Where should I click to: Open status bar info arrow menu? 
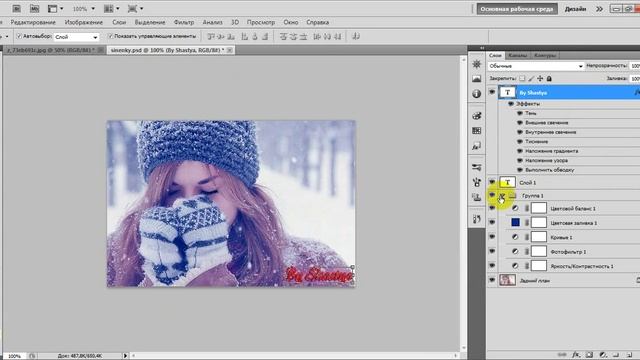[125, 356]
